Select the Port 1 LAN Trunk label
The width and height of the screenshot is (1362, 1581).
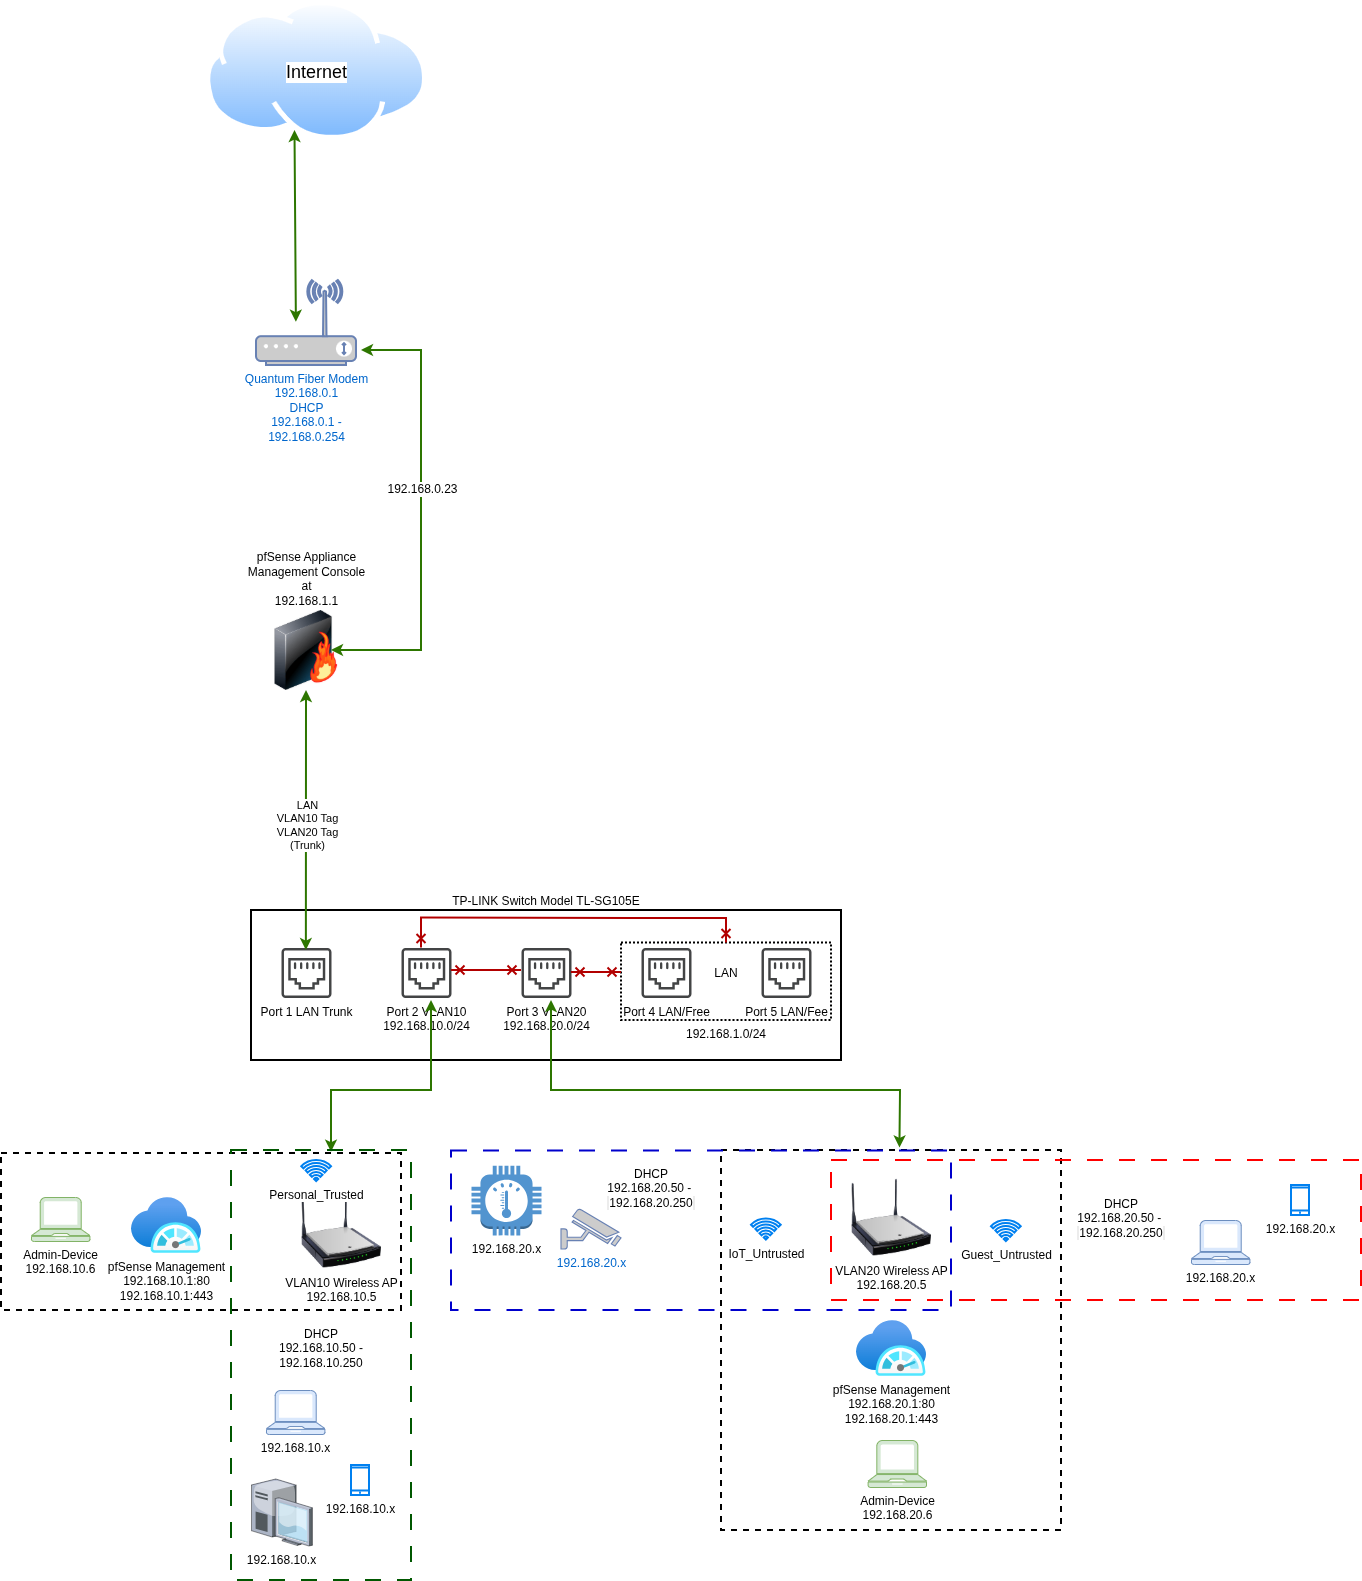(x=306, y=1012)
